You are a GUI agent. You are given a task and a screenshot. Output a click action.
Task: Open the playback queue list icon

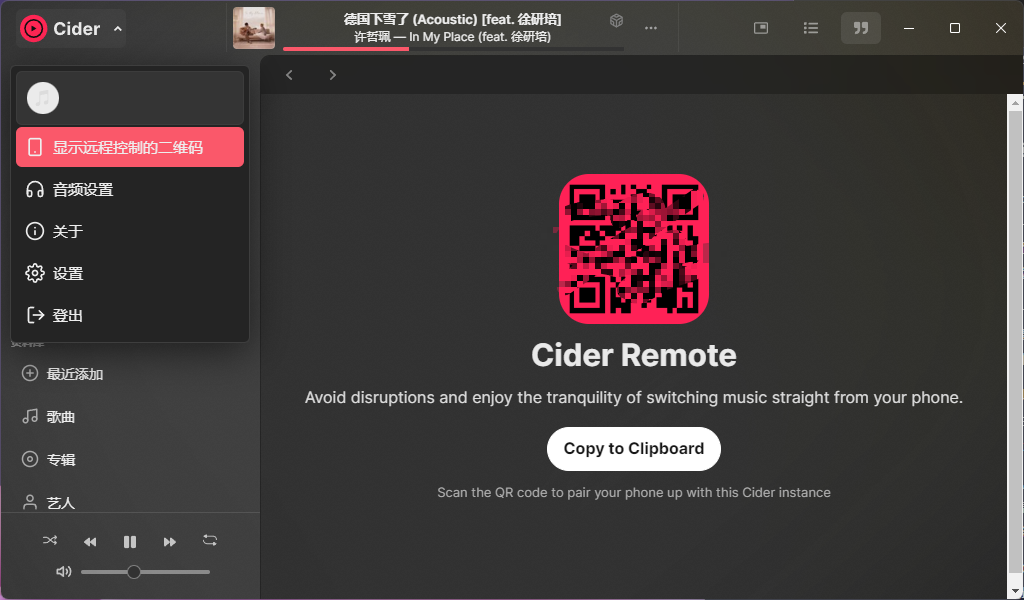coord(811,28)
